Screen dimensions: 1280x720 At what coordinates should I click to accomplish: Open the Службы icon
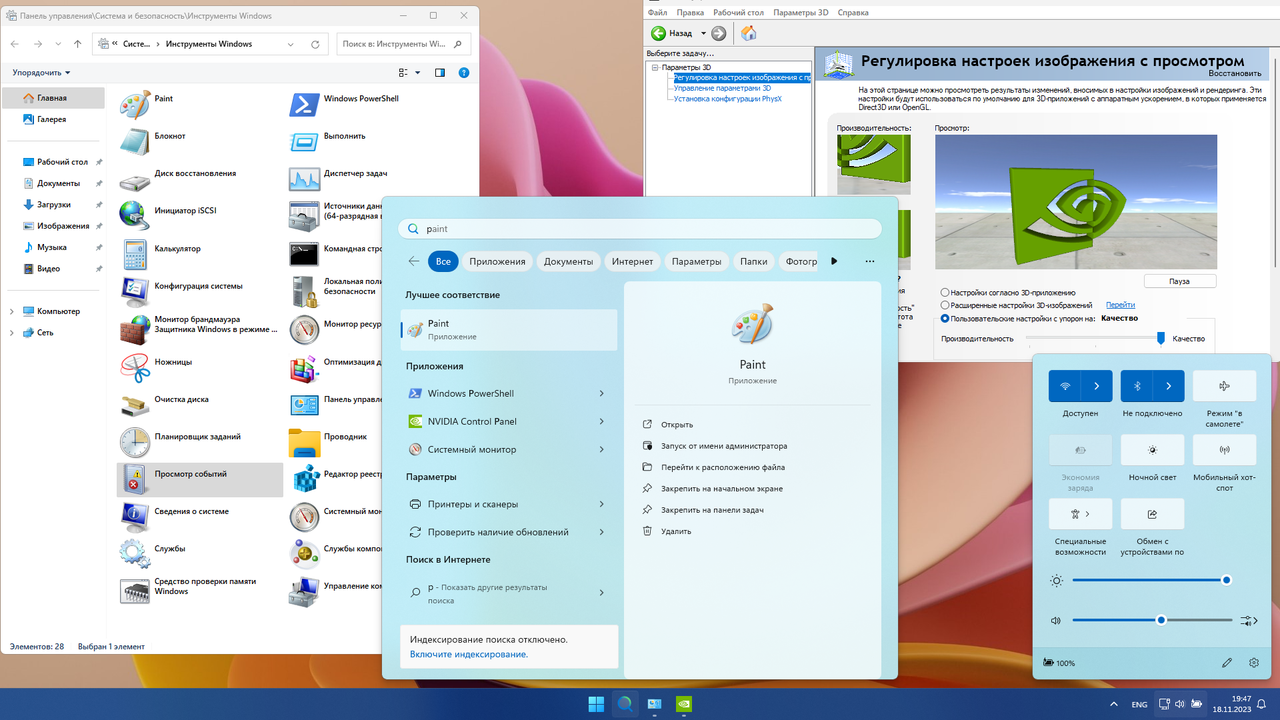tap(135, 554)
